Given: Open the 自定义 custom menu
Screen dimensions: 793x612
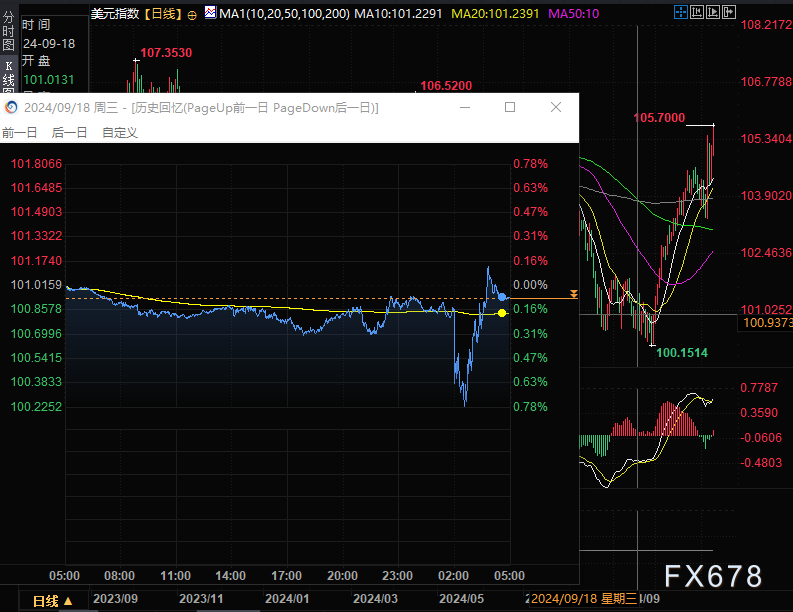Looking at the screenshot, I should (120, 132).
